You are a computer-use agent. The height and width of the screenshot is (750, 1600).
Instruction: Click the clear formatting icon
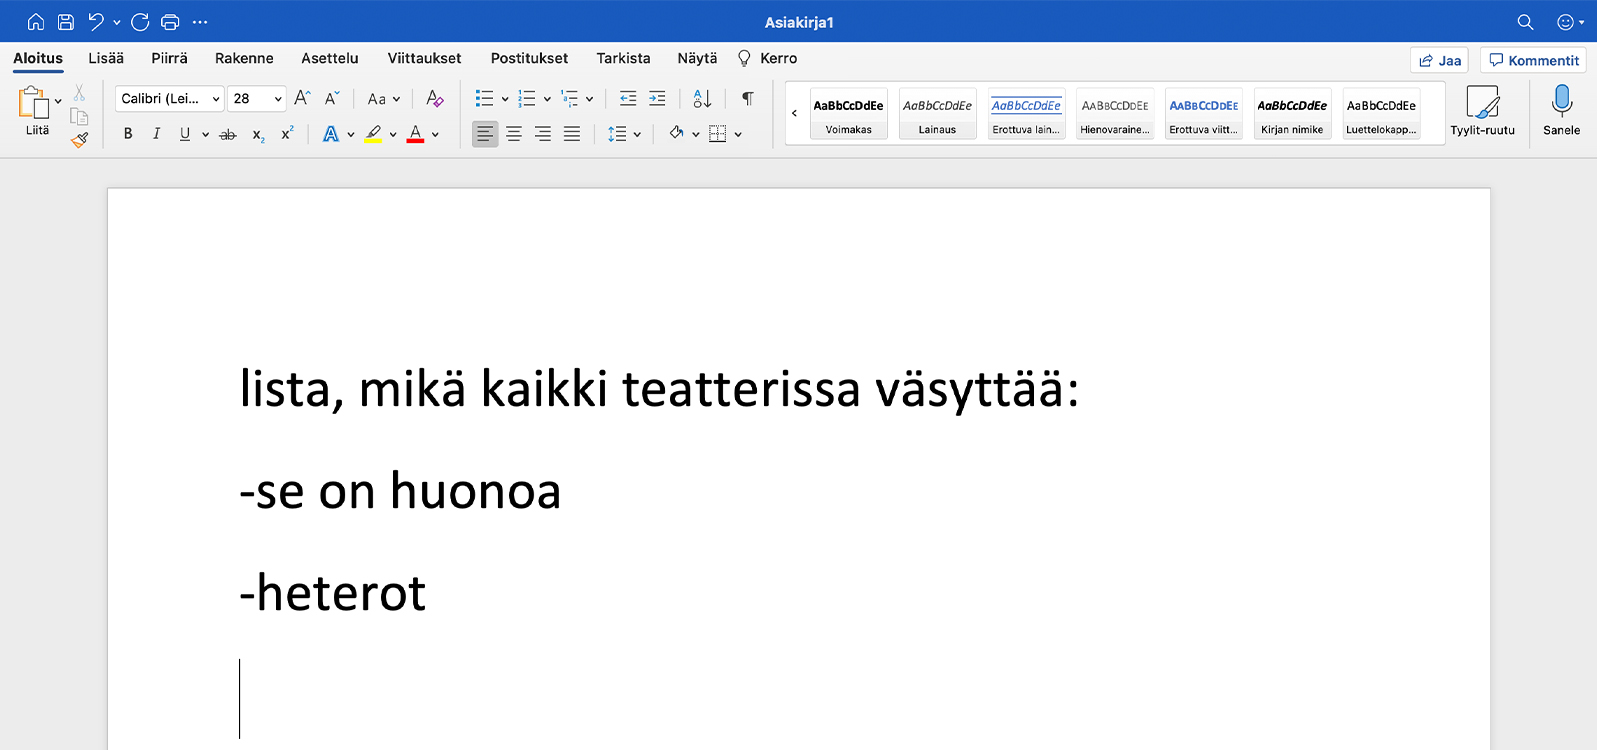click(x=434, y=98)
